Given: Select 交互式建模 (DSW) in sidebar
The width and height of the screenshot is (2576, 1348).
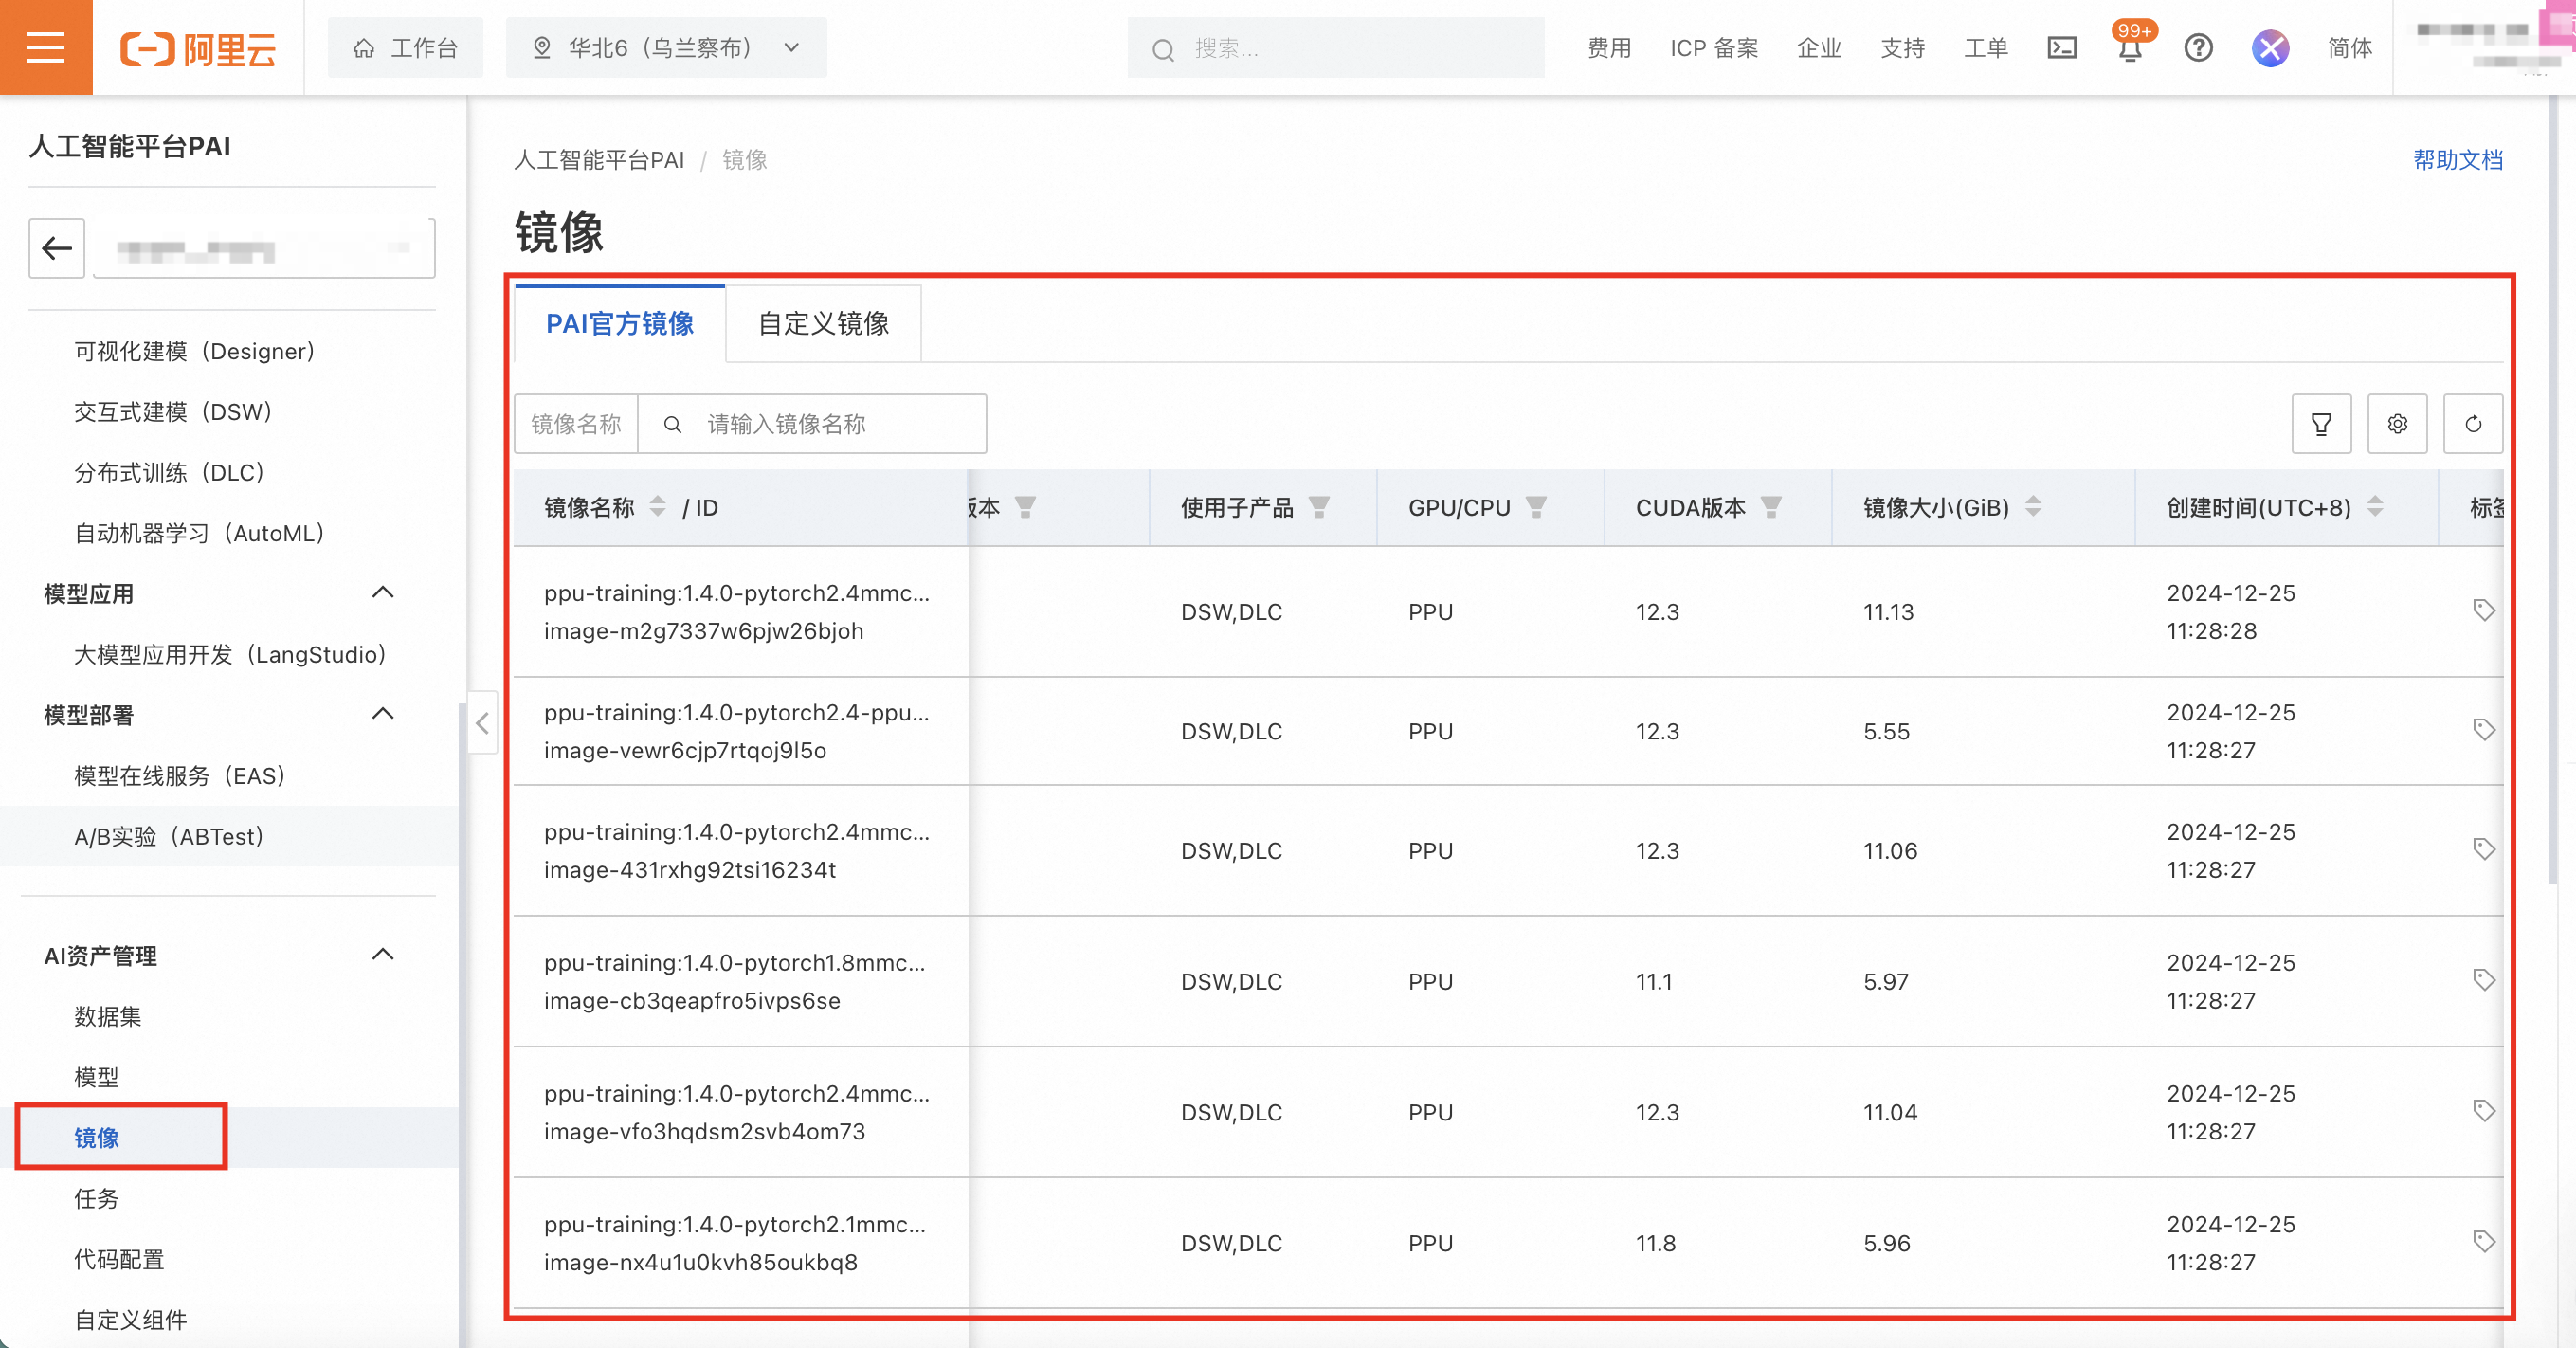Looking at the screenshot, I should tap(173, 412).
